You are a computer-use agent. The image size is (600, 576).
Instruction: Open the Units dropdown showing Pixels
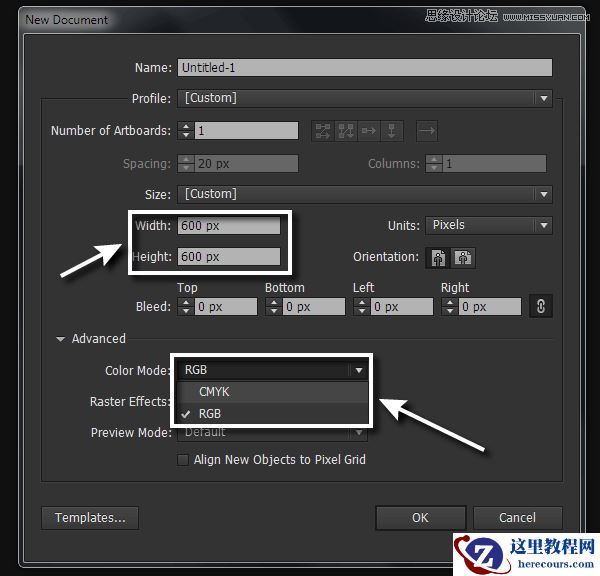tap(489, 225)
